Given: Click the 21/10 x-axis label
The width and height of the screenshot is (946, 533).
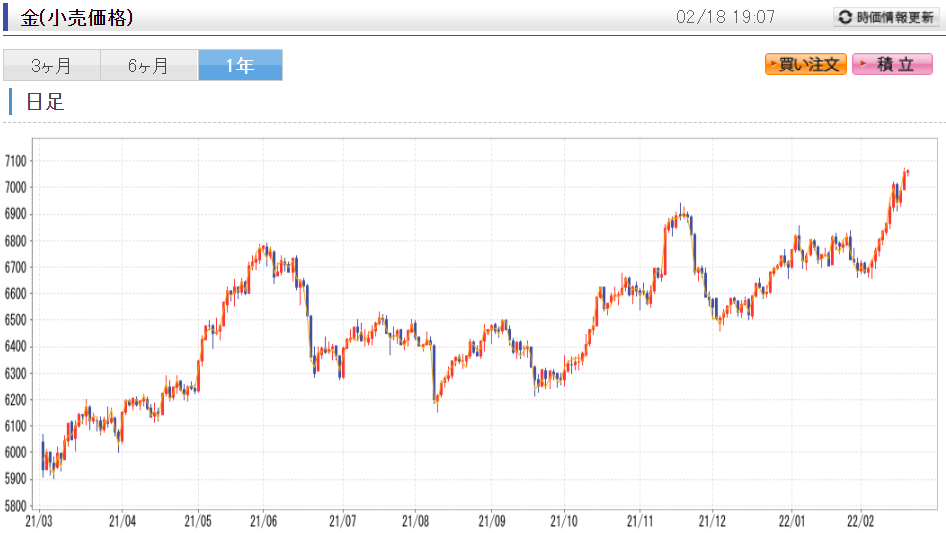Looking at the screenshot, I should 564,521.
